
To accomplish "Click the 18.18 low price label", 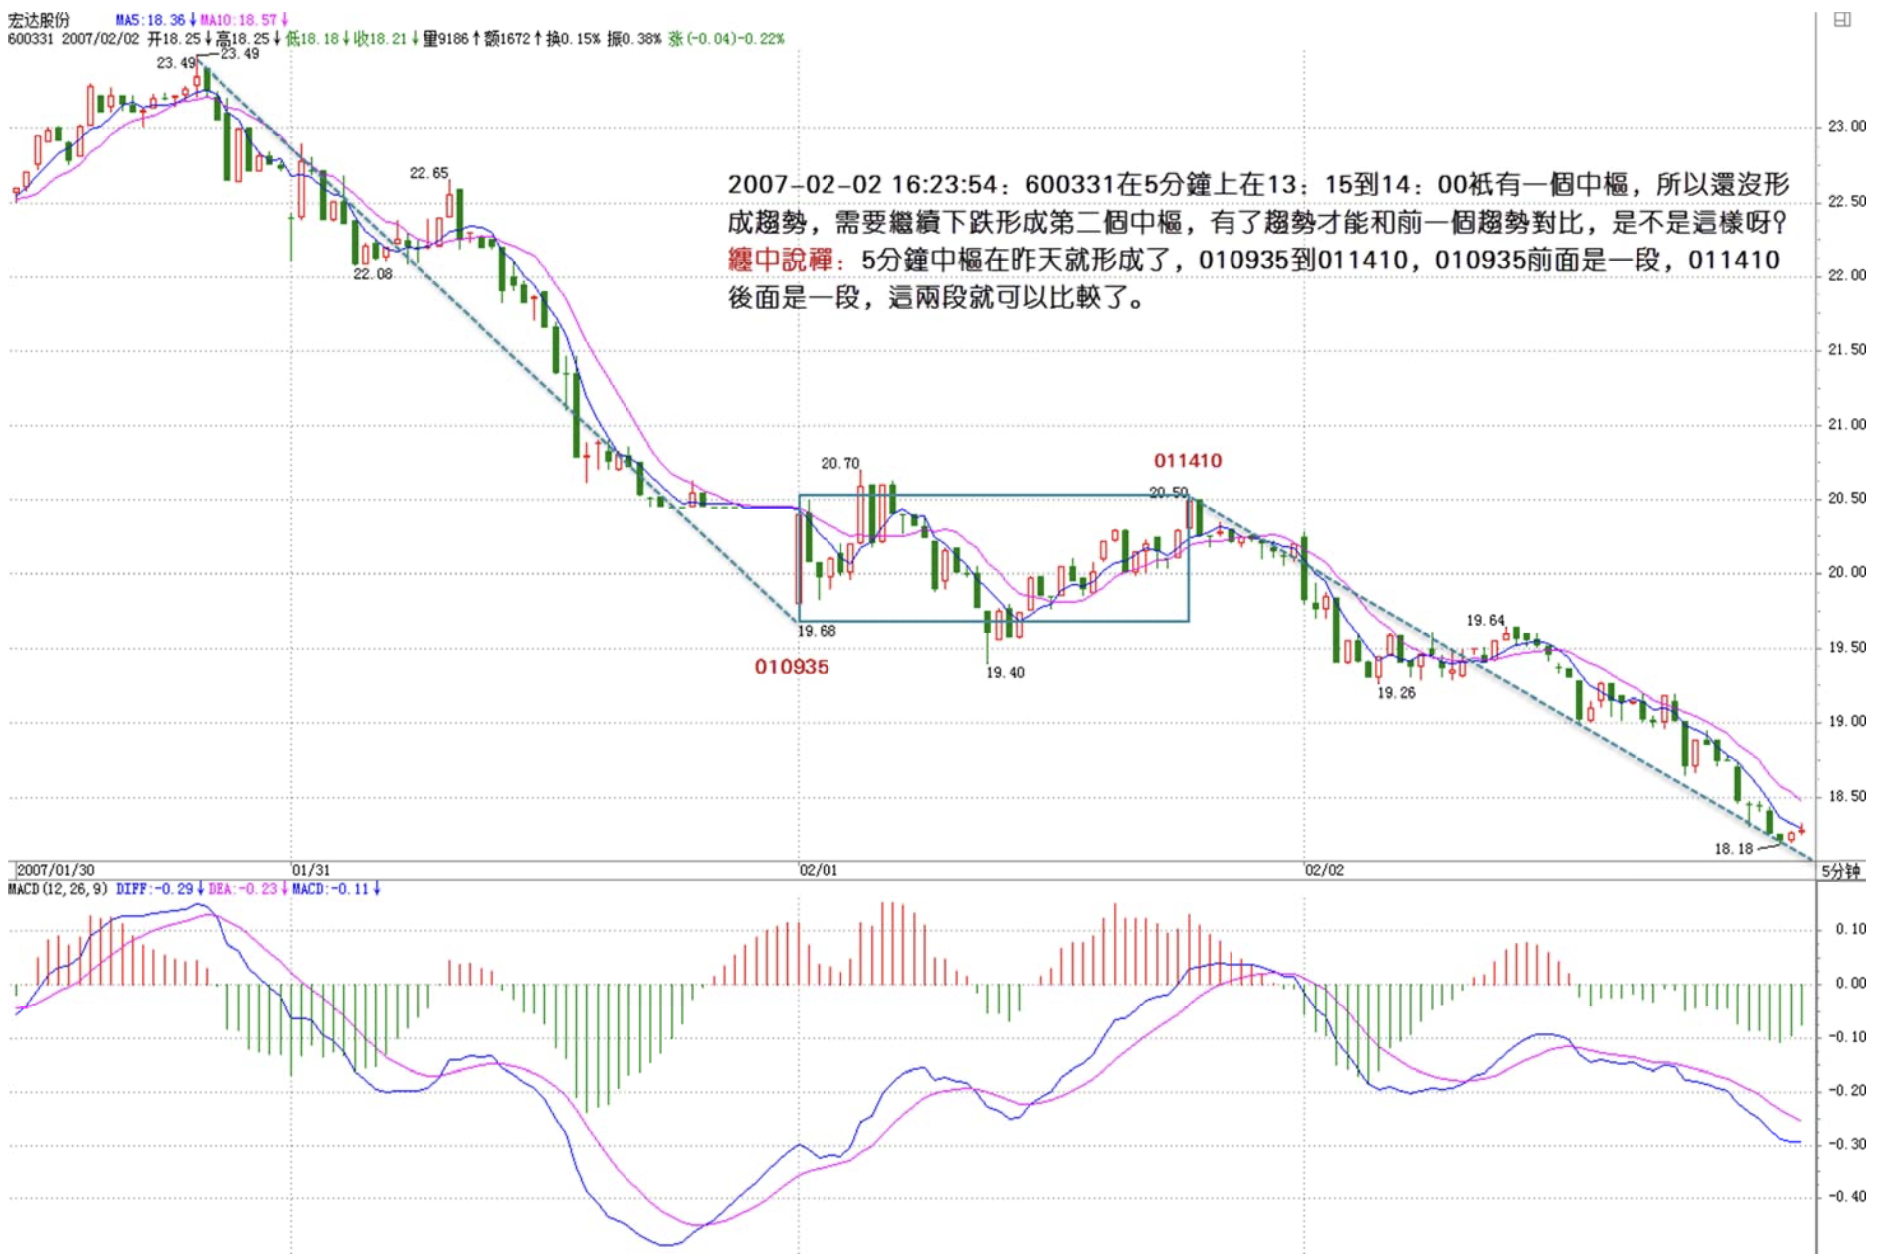I will 1733,849.
